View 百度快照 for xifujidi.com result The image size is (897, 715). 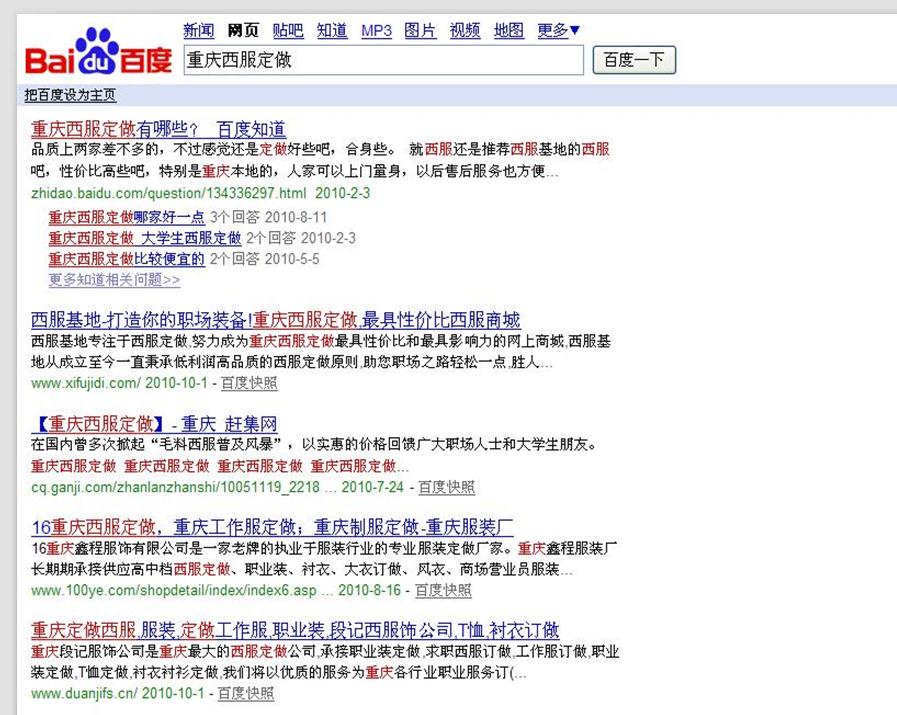(249, 383)
